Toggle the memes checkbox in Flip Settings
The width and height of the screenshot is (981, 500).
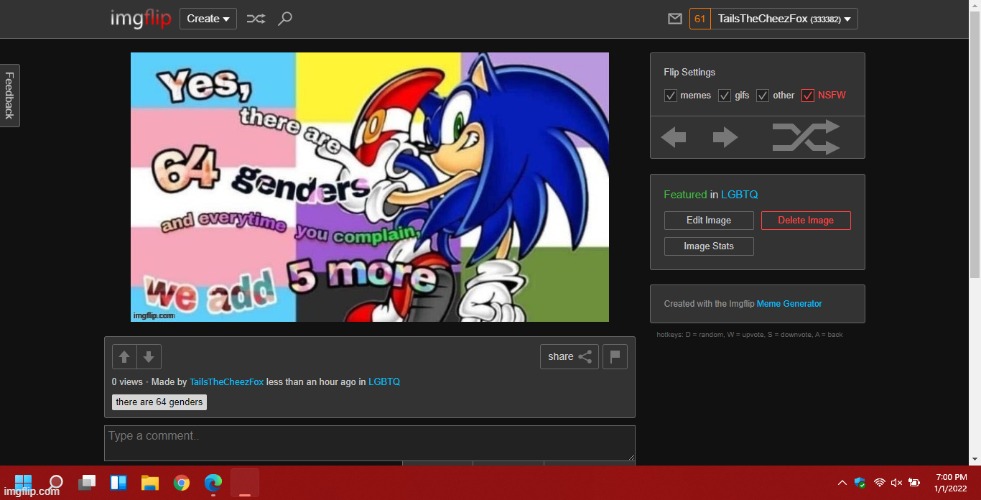click(x=670, y=95)
